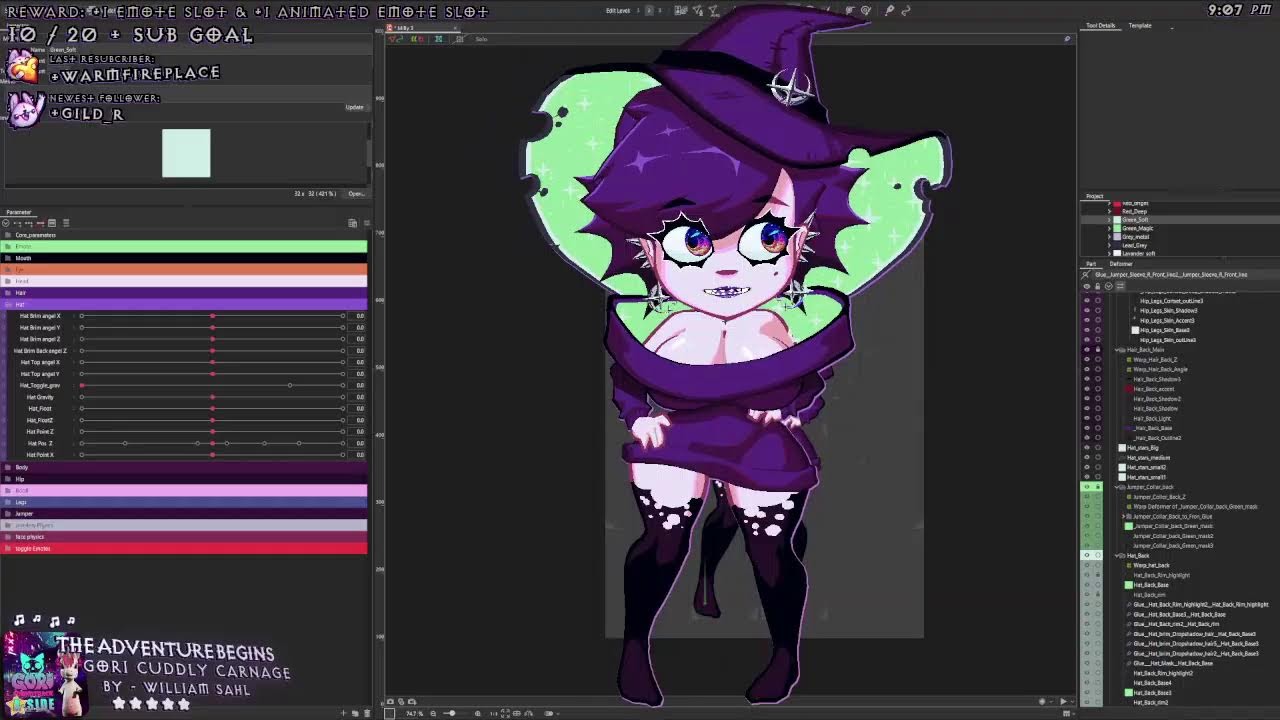Click the warp icon beside Warp_Hair_Back_Z
This screenshot has height=720, width=1280.
pos(1129,360)
